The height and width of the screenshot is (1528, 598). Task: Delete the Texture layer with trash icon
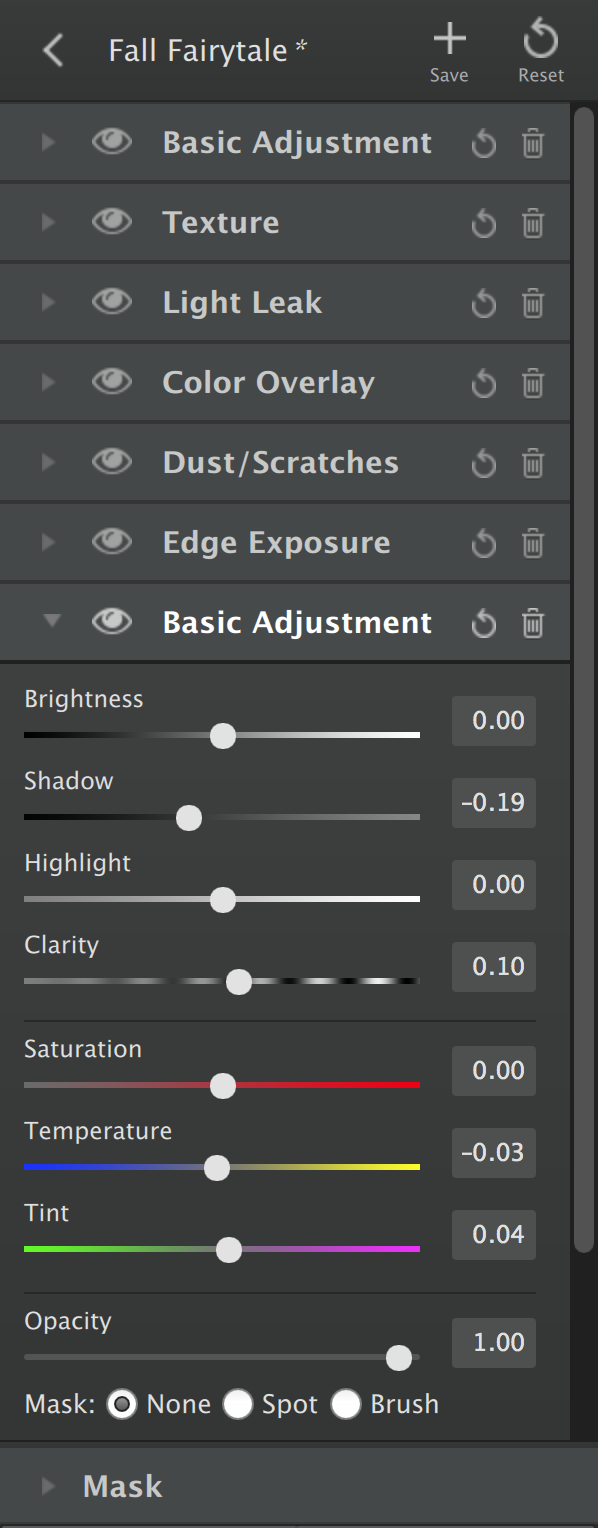(x=533, y=222)
